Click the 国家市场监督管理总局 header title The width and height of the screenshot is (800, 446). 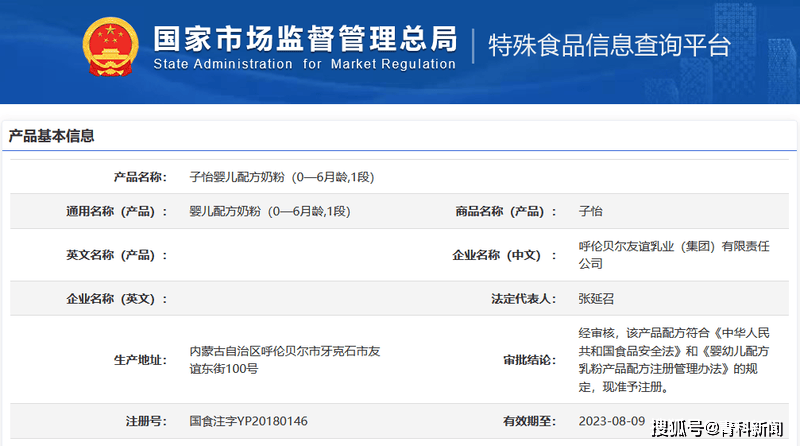tap(305, 37)
